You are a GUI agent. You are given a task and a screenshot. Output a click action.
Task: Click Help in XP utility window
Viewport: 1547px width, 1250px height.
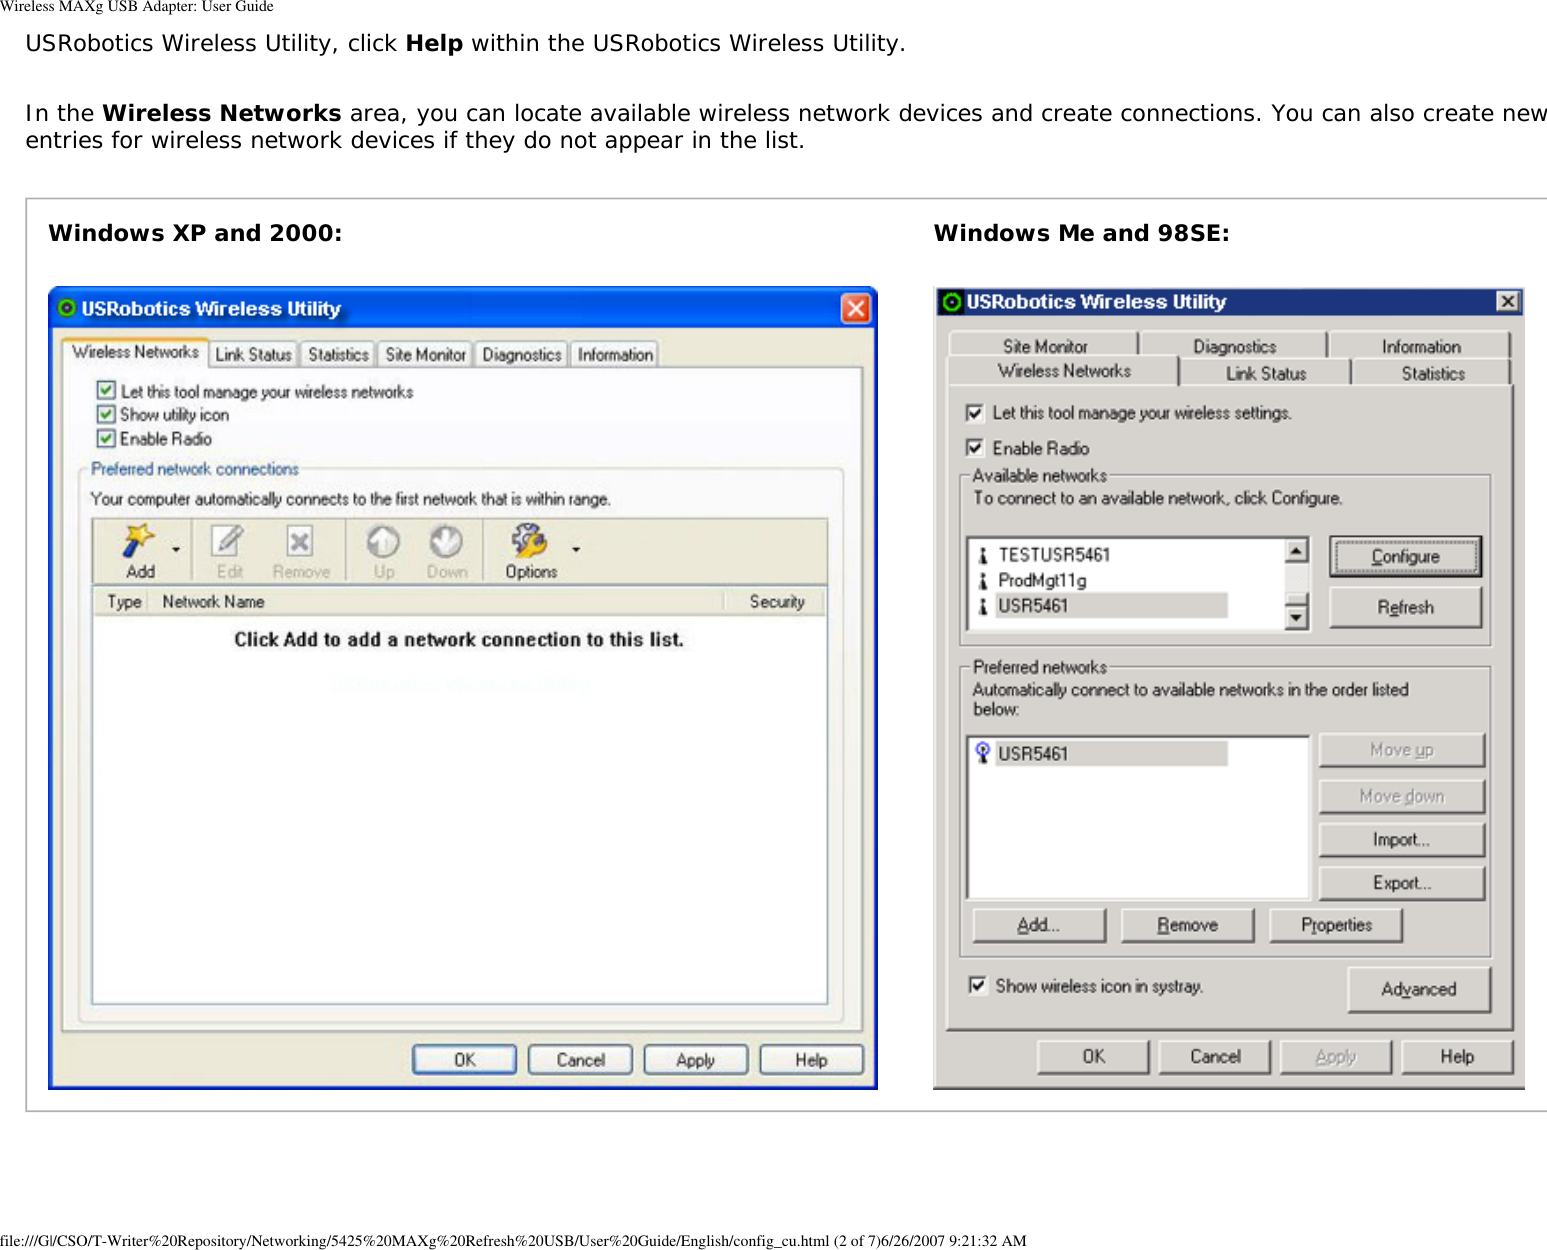point(811,1059)
